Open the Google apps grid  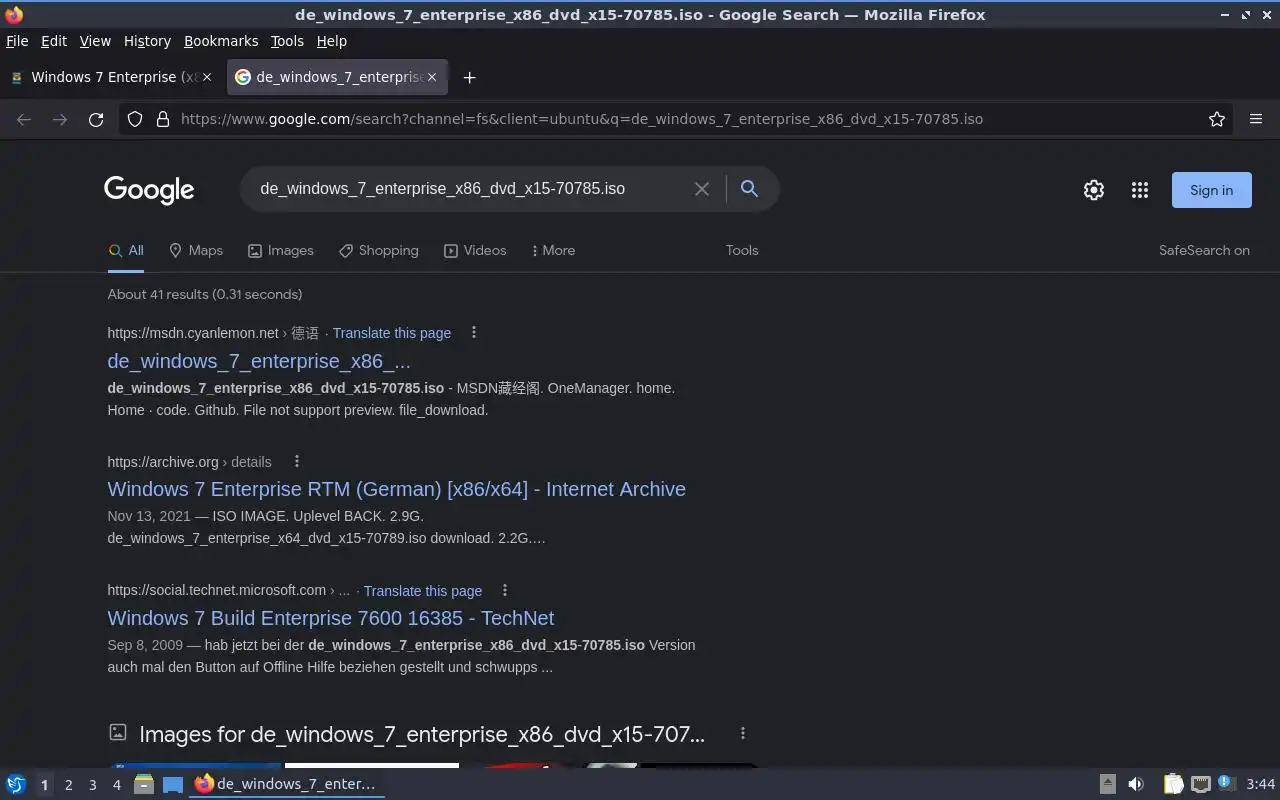1140,190
